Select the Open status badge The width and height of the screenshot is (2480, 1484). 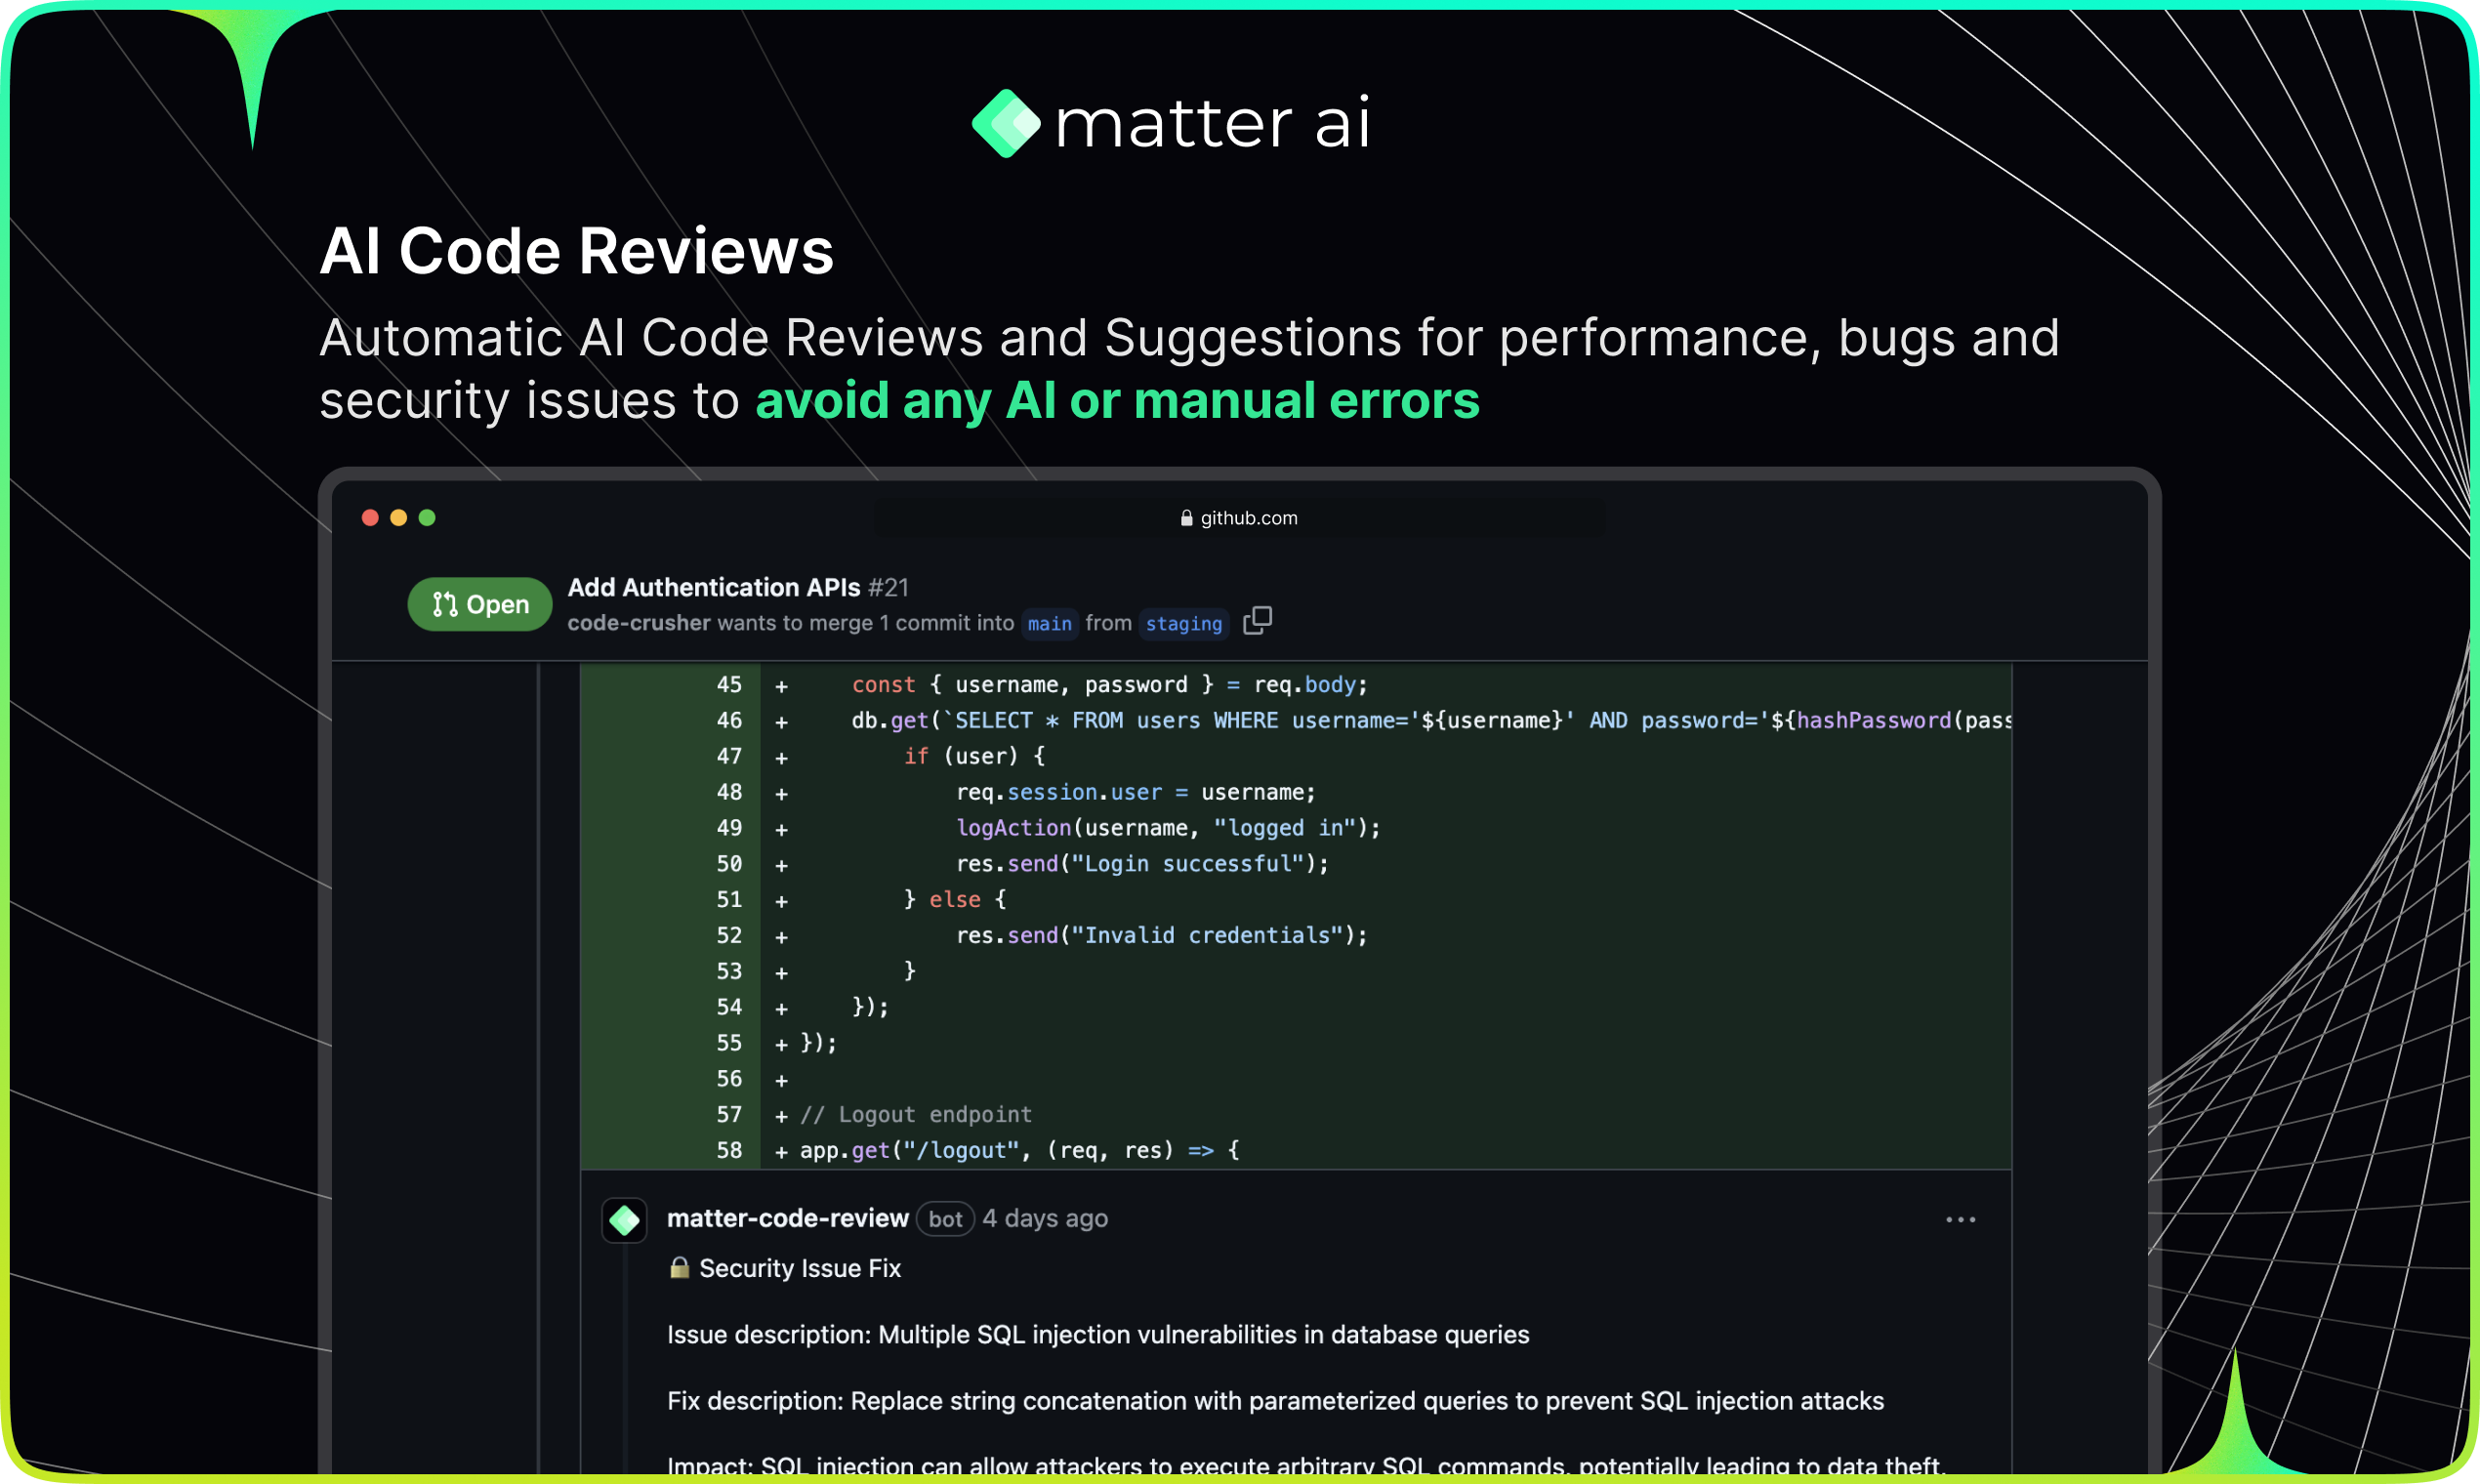480,604
